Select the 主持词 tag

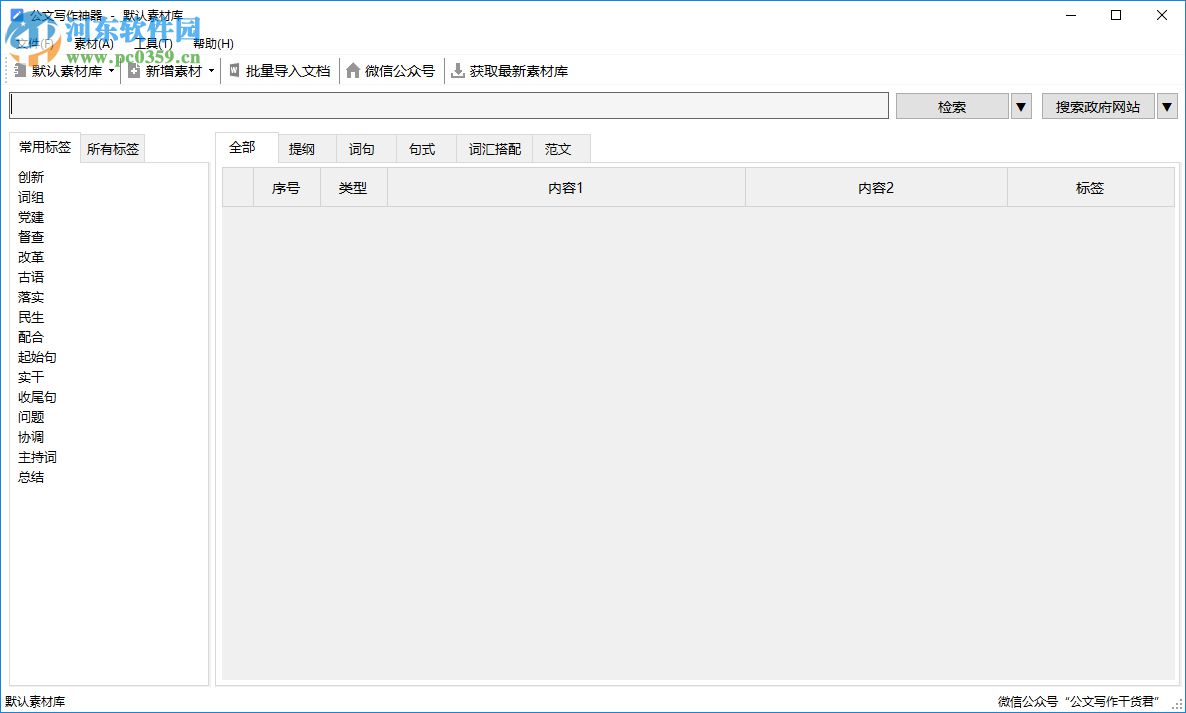coord(37,457)
